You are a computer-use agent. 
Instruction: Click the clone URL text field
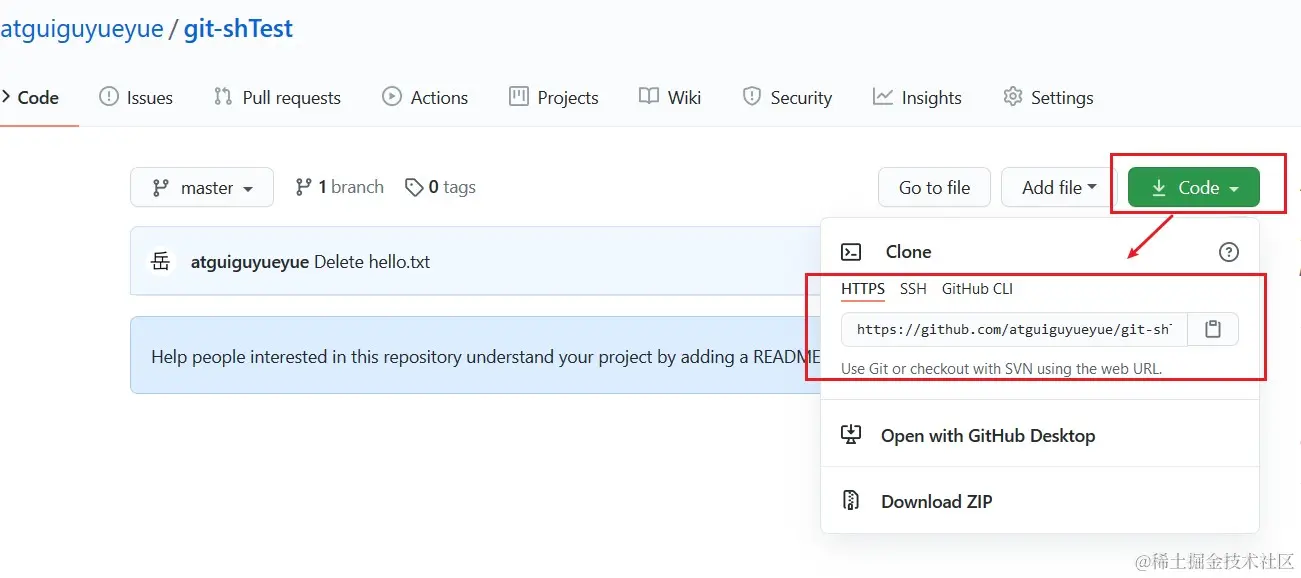click(1014, 329)
